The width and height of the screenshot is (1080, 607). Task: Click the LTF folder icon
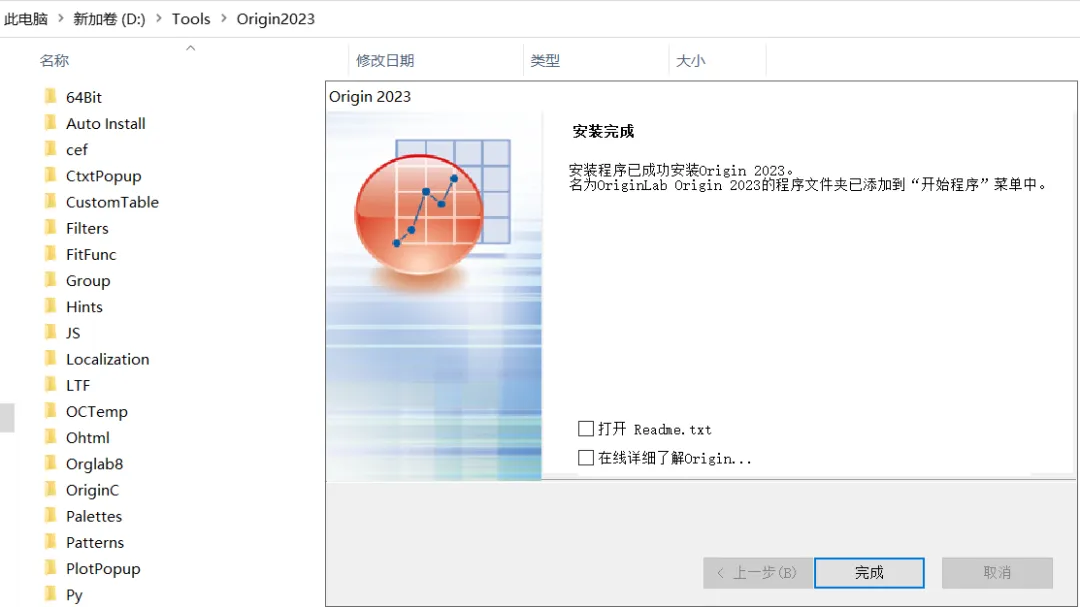pos(50,384)
